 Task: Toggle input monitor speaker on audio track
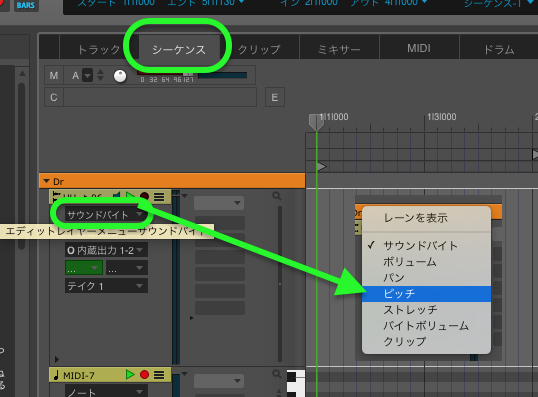point(116,196)
